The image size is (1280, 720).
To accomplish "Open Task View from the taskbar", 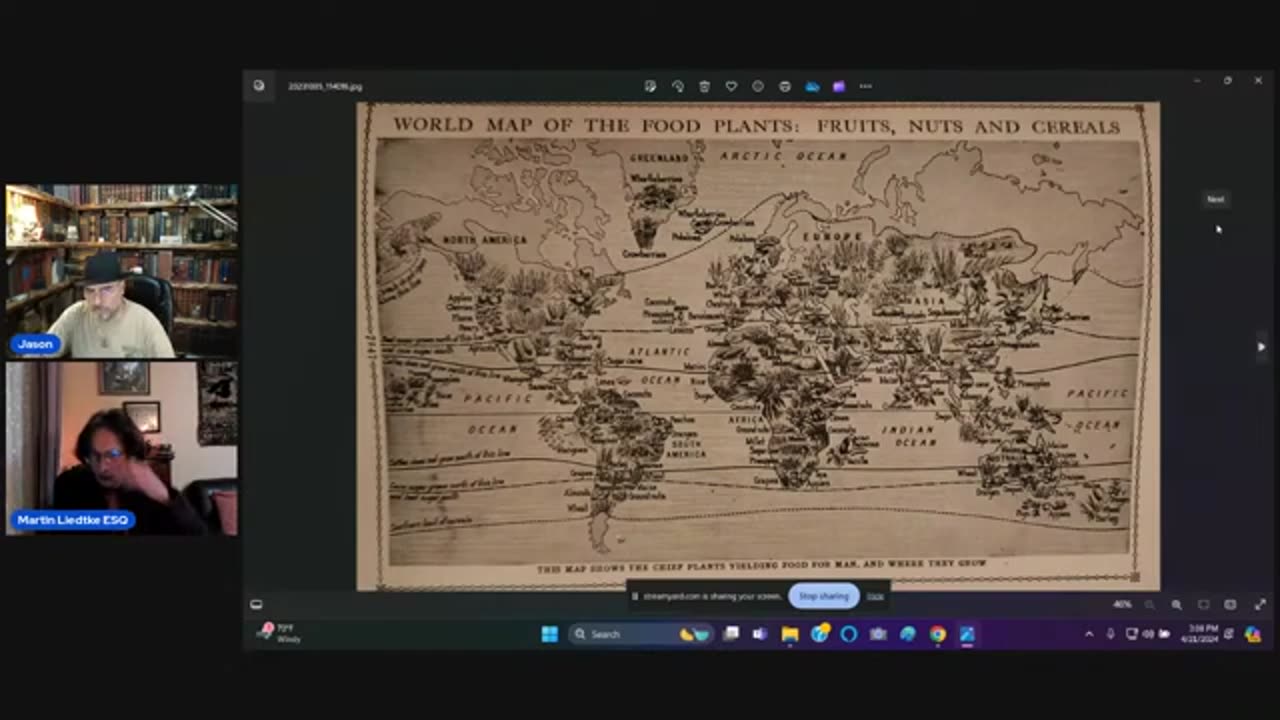I will (731, 634).
